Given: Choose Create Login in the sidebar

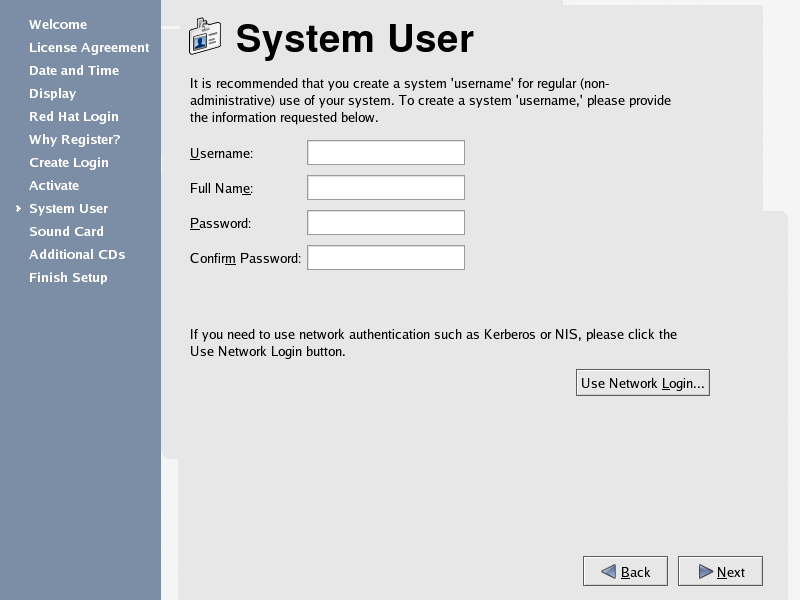Looking at the screenshot, I should coord(69,163).
